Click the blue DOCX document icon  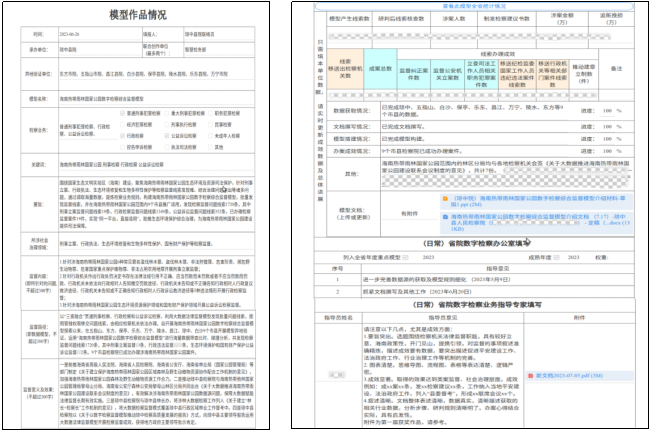click(x=445, y=217)
